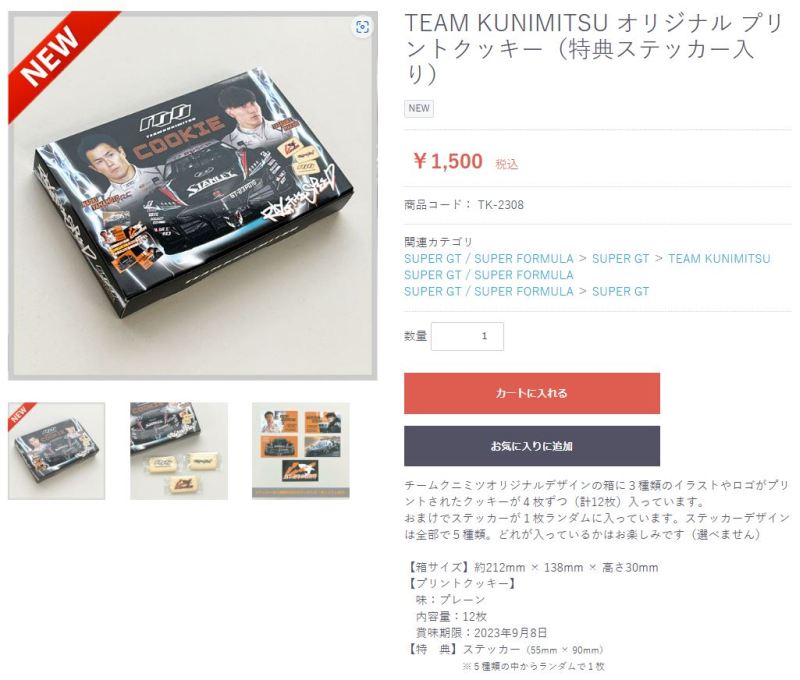
Task: Click the カートに入れる button
Action: (532, 393)
